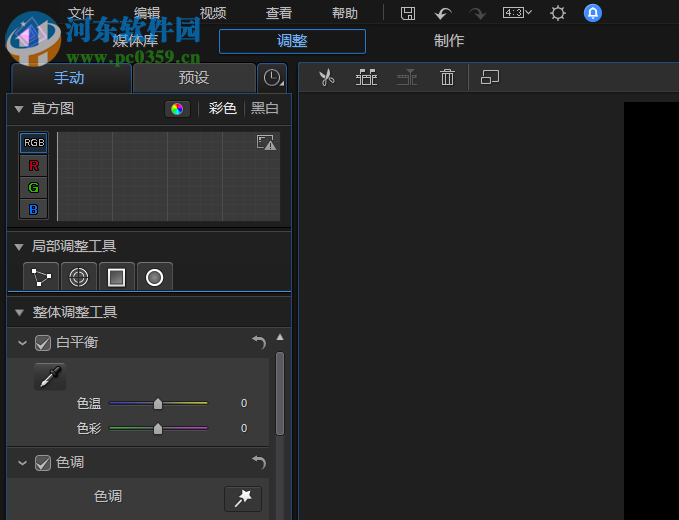Click the histogram warning image icon
This screenshot has height=520, width=679.
[266, 142]
